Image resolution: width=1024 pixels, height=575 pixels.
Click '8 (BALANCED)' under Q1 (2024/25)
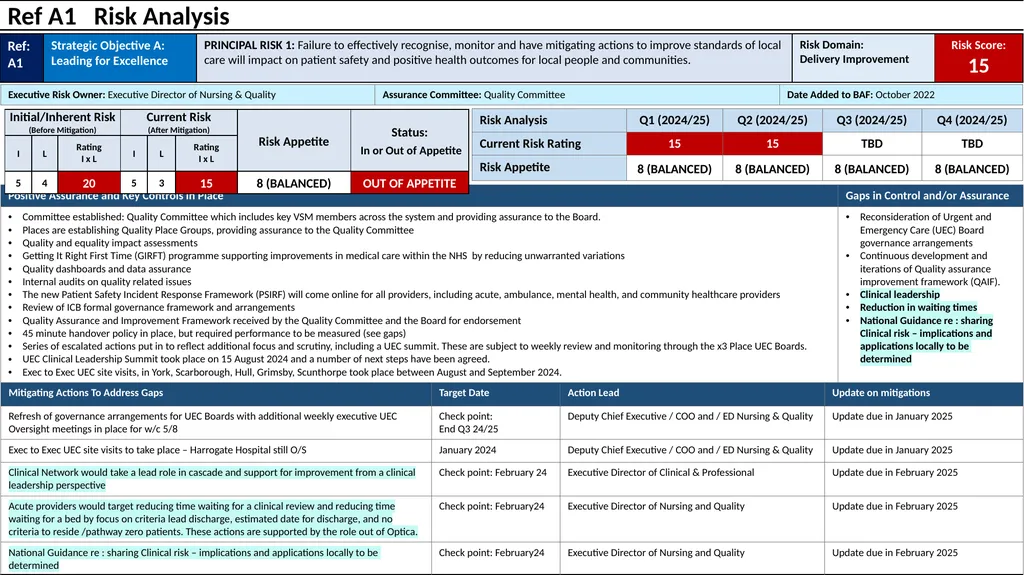click(x=674, y=169)
